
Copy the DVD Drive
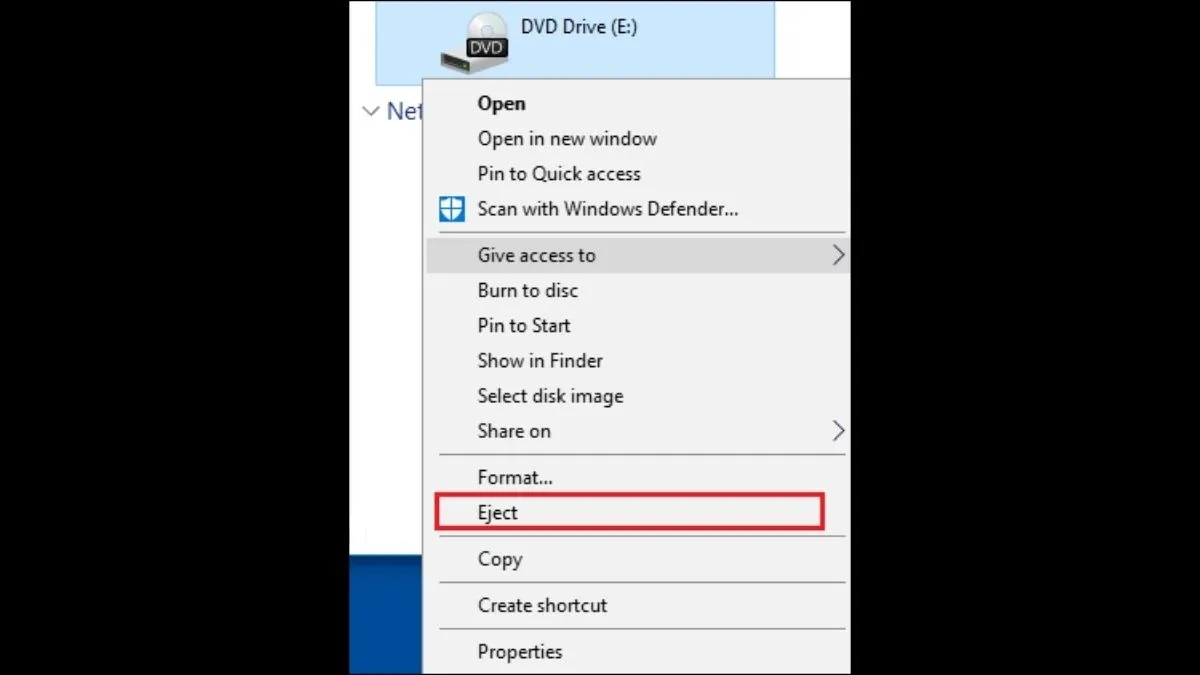[x=500, y=559]
